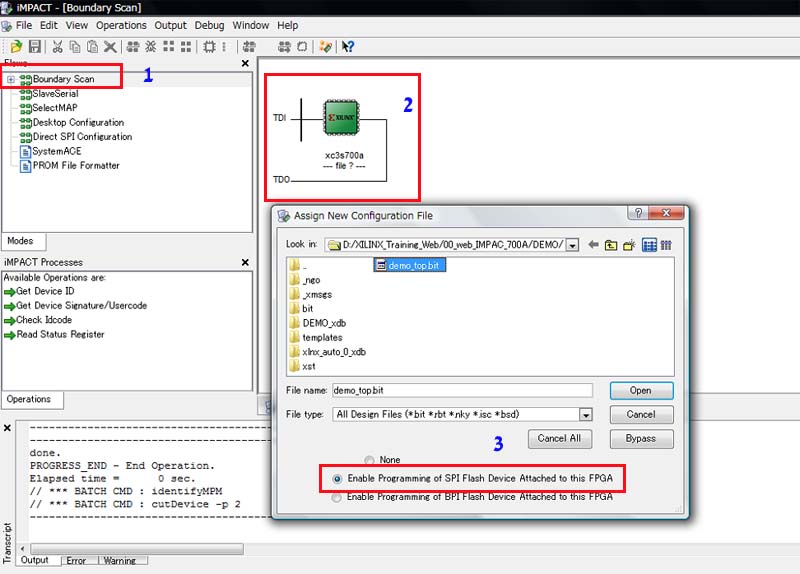The width and height of the screenshot is (800, 574).
Task: Open the File type dropdown arrow
Action: [x=586, y=415]
